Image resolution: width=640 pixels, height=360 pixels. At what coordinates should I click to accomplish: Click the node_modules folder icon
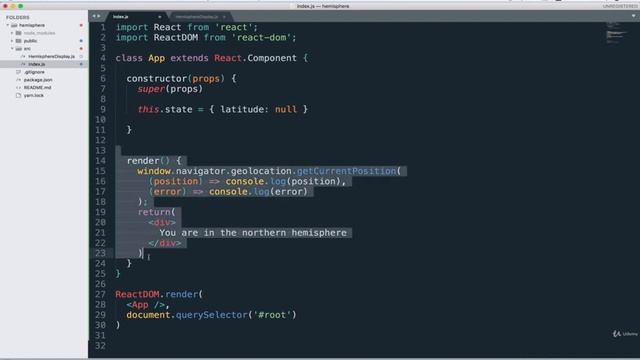click(x=18, y=33)
